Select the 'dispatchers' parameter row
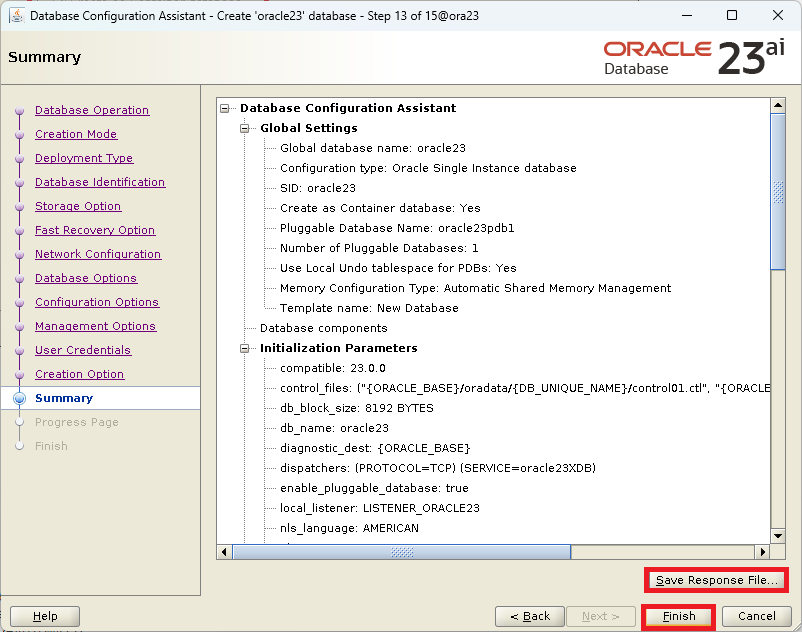Screen dimensions: 802x632 438,468
